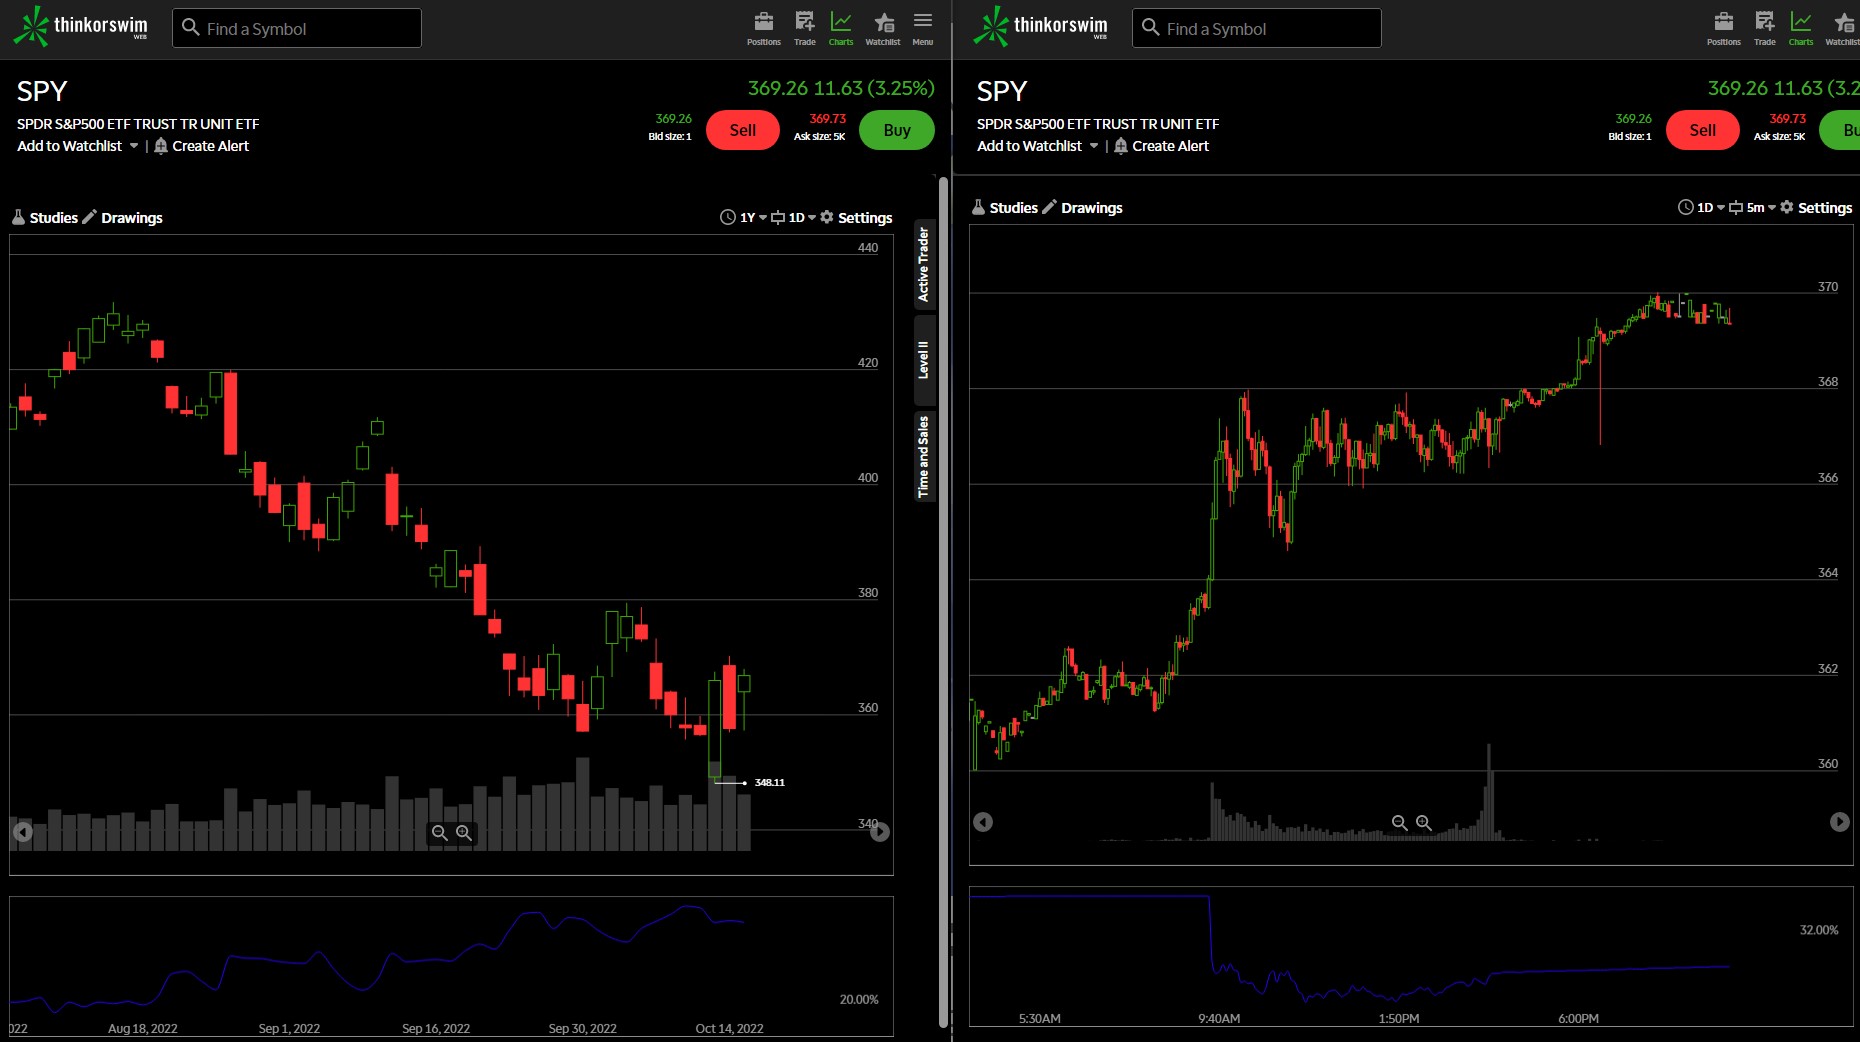Zoom out on the left daily chart

coord(439,832)
